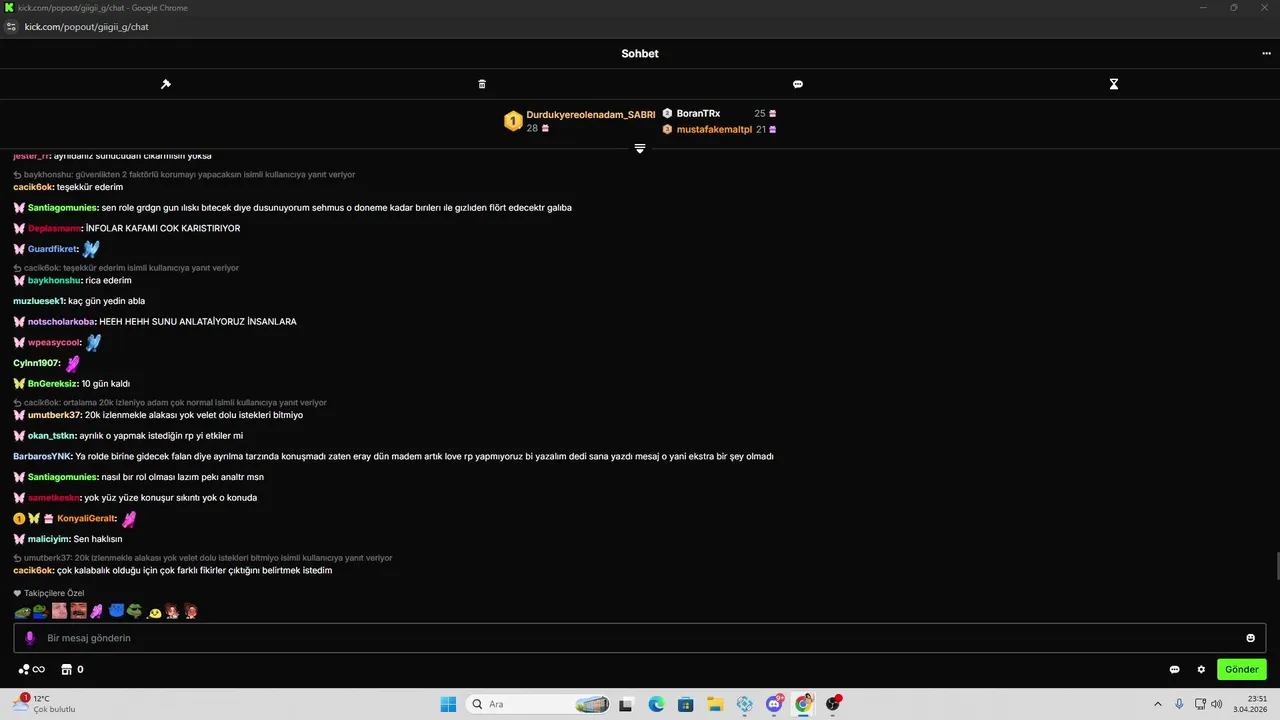Open chat settings gear icon
This screenshot has height=720, width=1280.
point(1202,669)
